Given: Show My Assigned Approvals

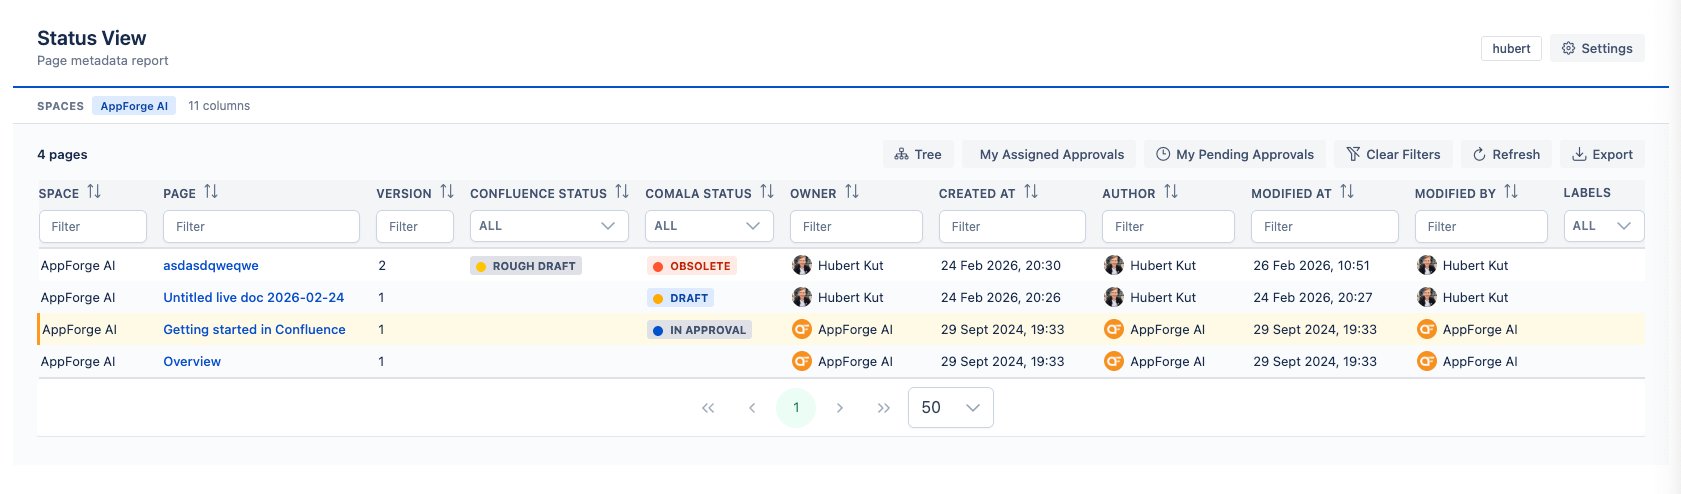Looking at the screenshot, I should tap(1049, 154).
